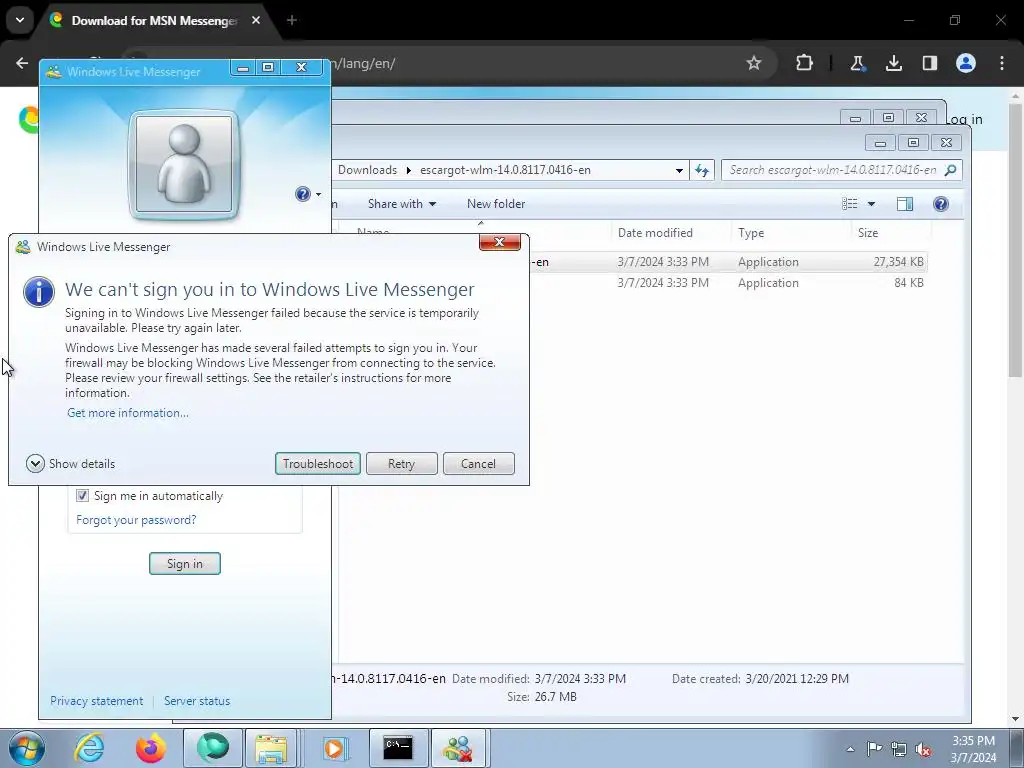Select the Download for MSN Messenger tab
Viewport: 1024px width, 768px height.
[x=154, y=21]
